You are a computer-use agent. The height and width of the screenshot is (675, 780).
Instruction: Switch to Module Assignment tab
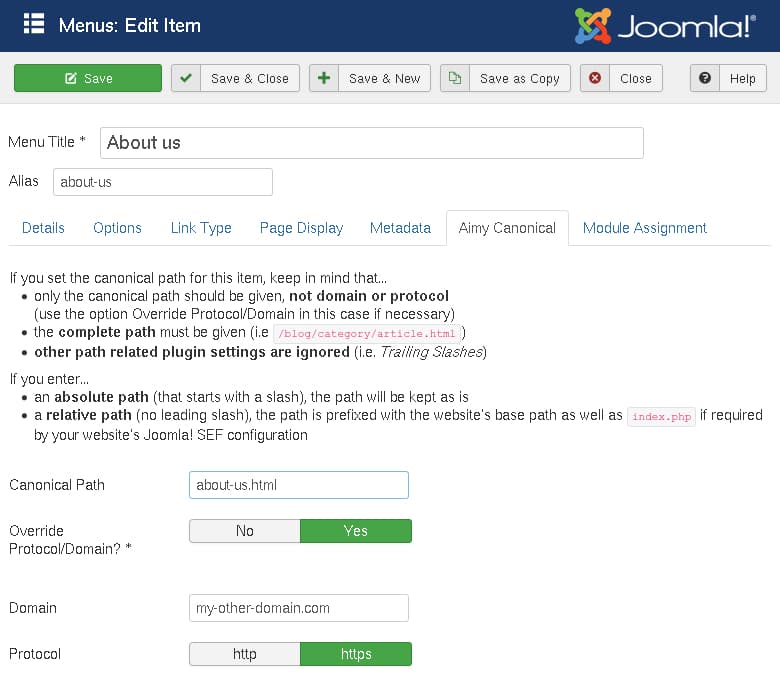645,228
